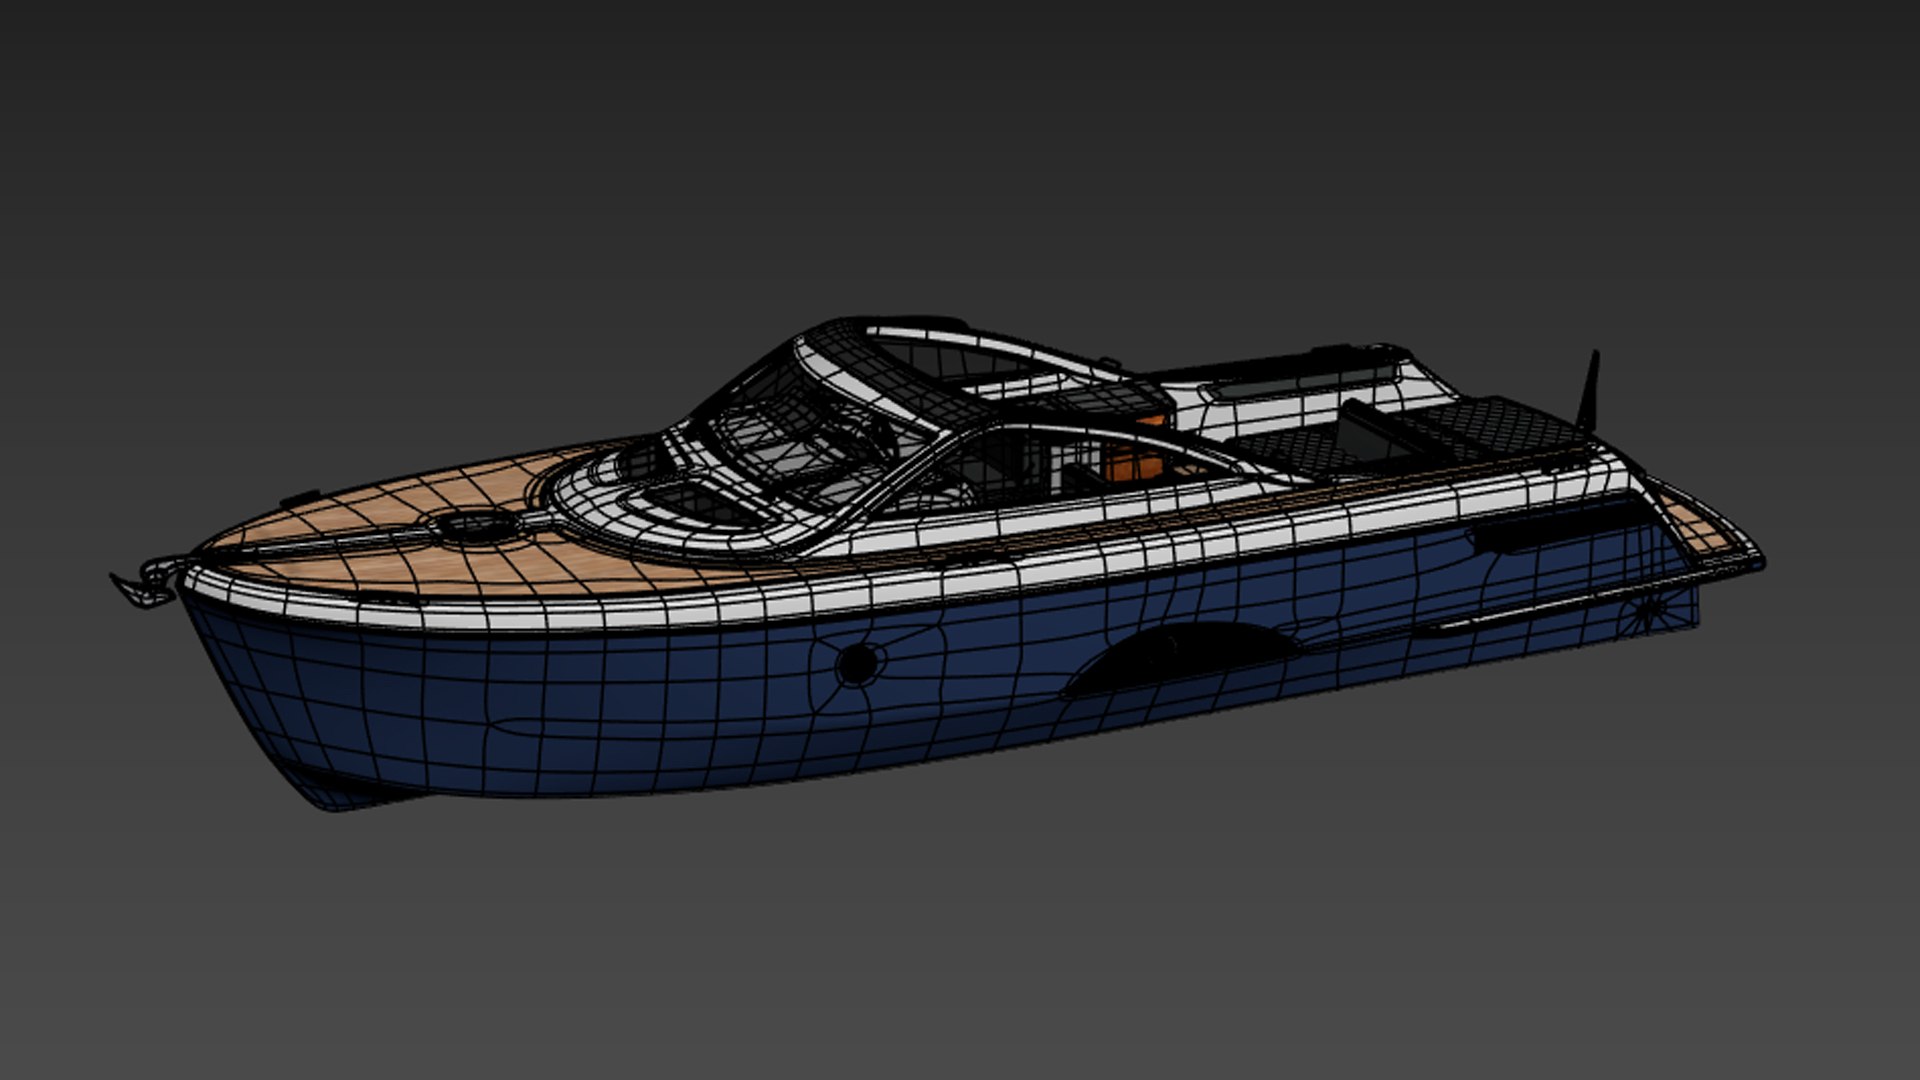Click the round hatch on the foredeck

(x=477, y=525)
